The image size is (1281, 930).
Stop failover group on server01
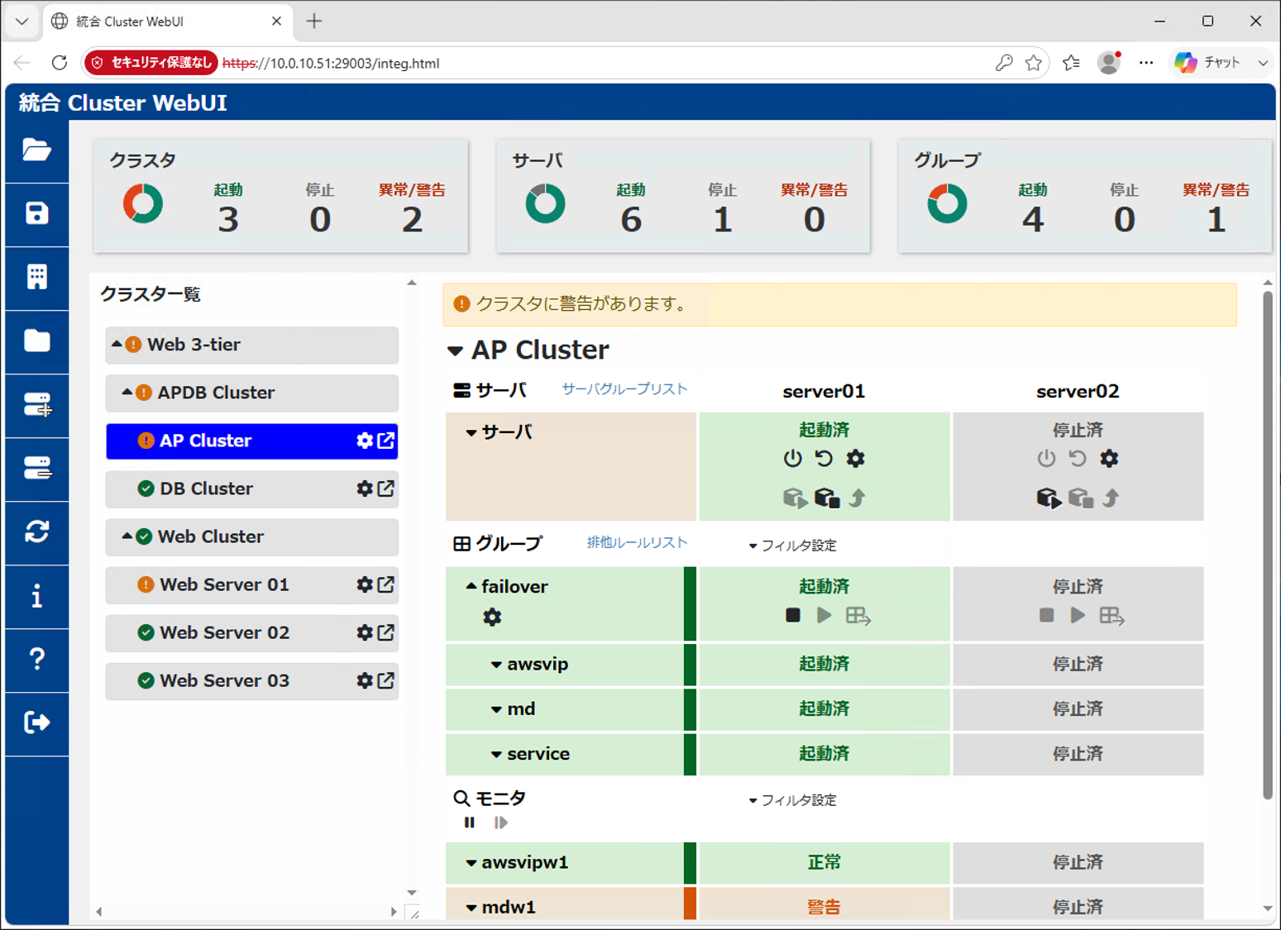793,616
